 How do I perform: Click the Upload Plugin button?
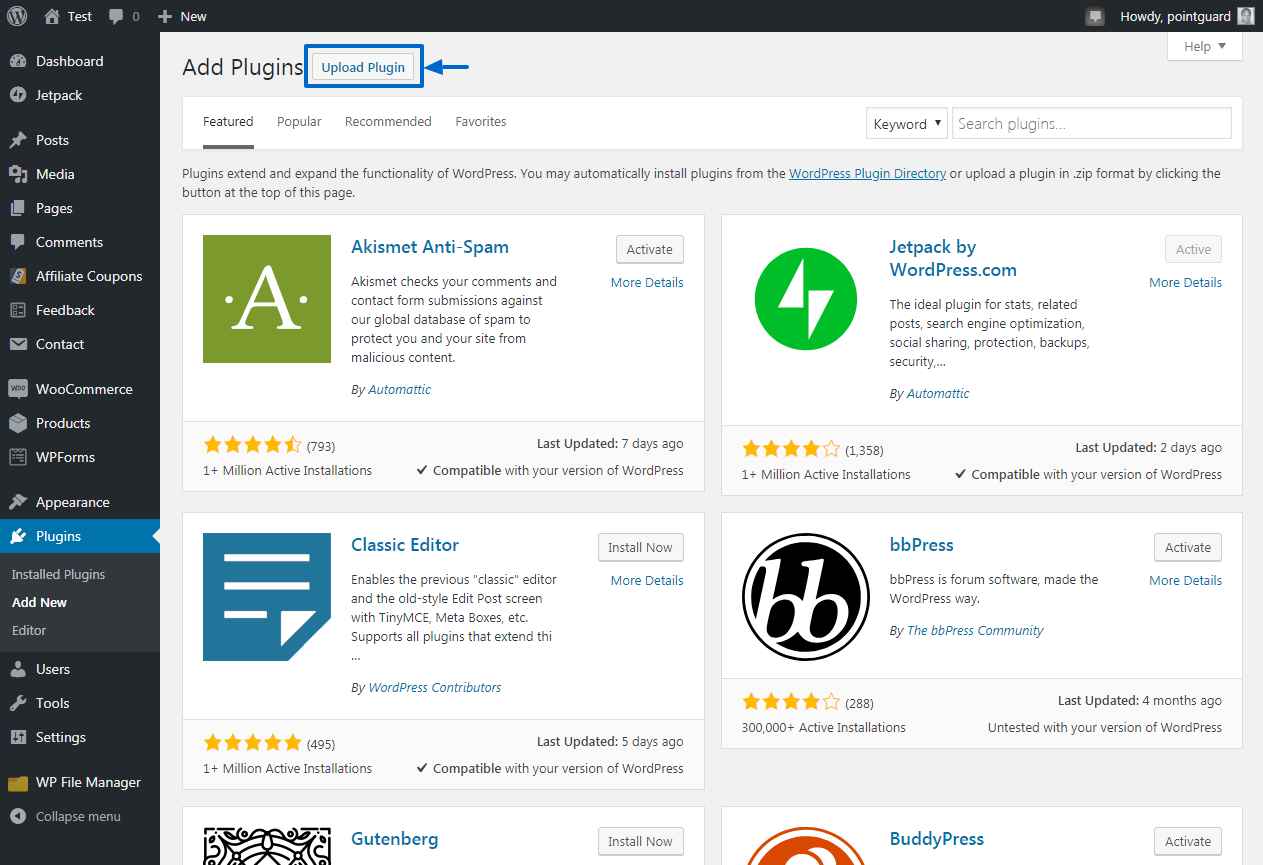pos(363,67)
